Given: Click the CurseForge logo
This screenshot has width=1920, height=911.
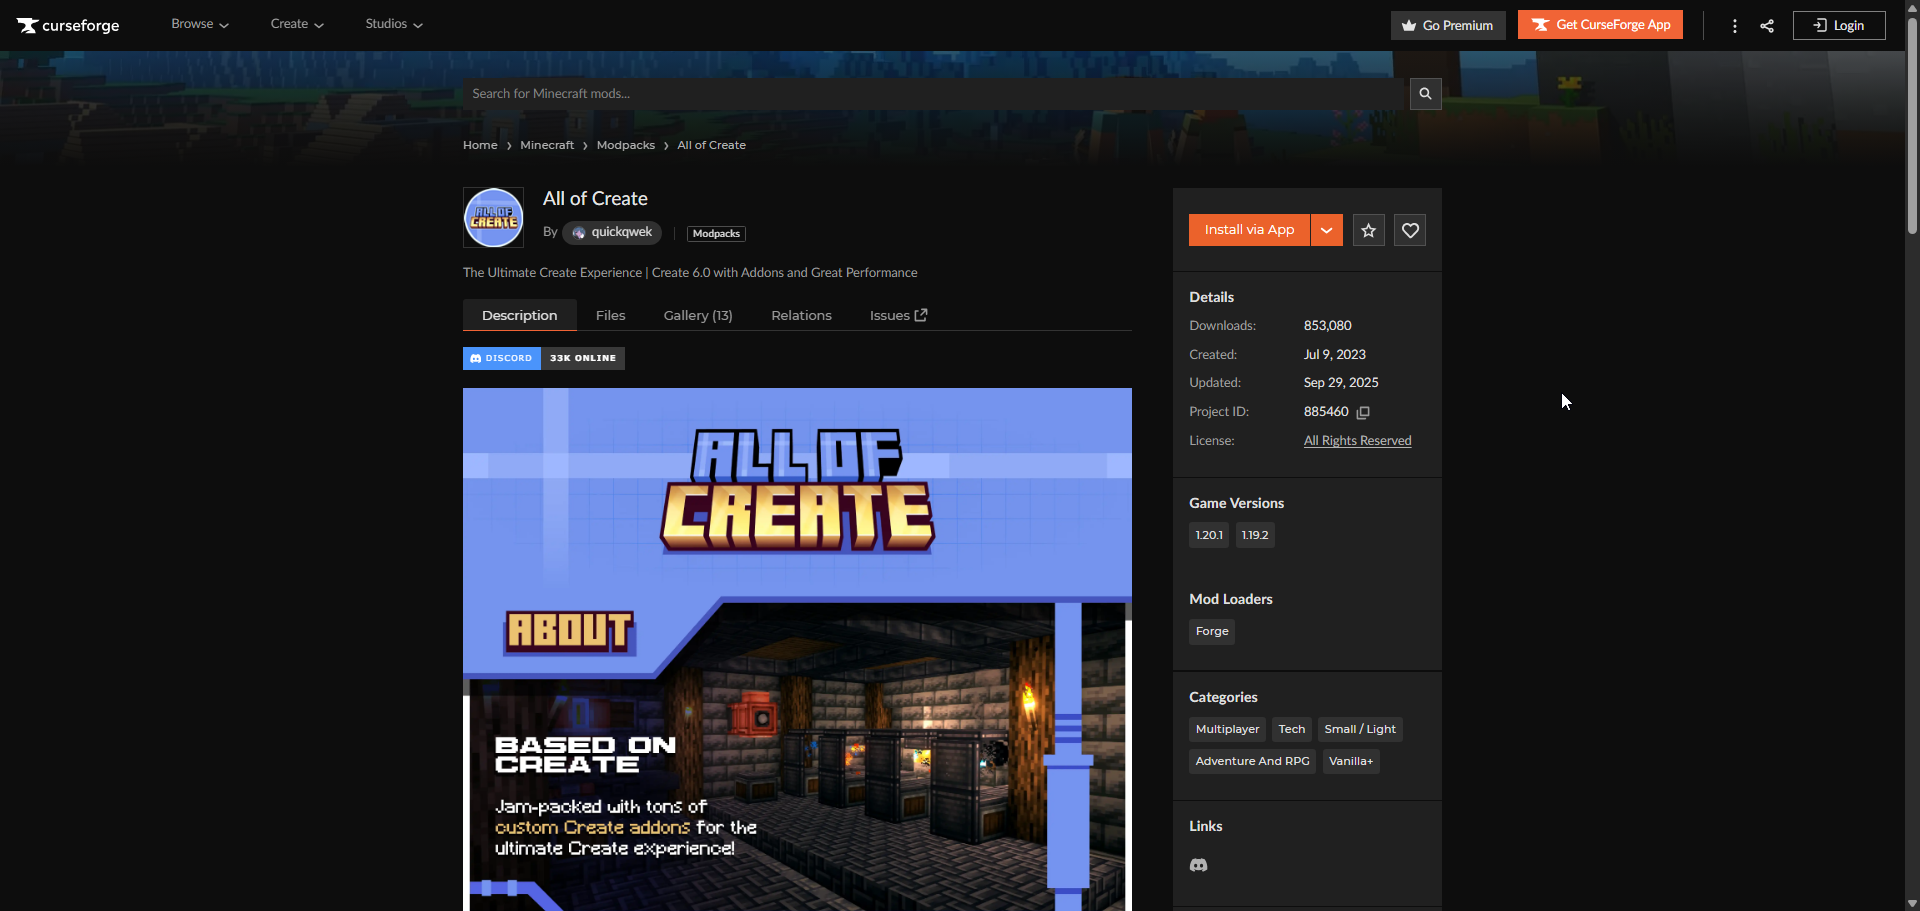Looking at the screenshot, I should (68, 25).
